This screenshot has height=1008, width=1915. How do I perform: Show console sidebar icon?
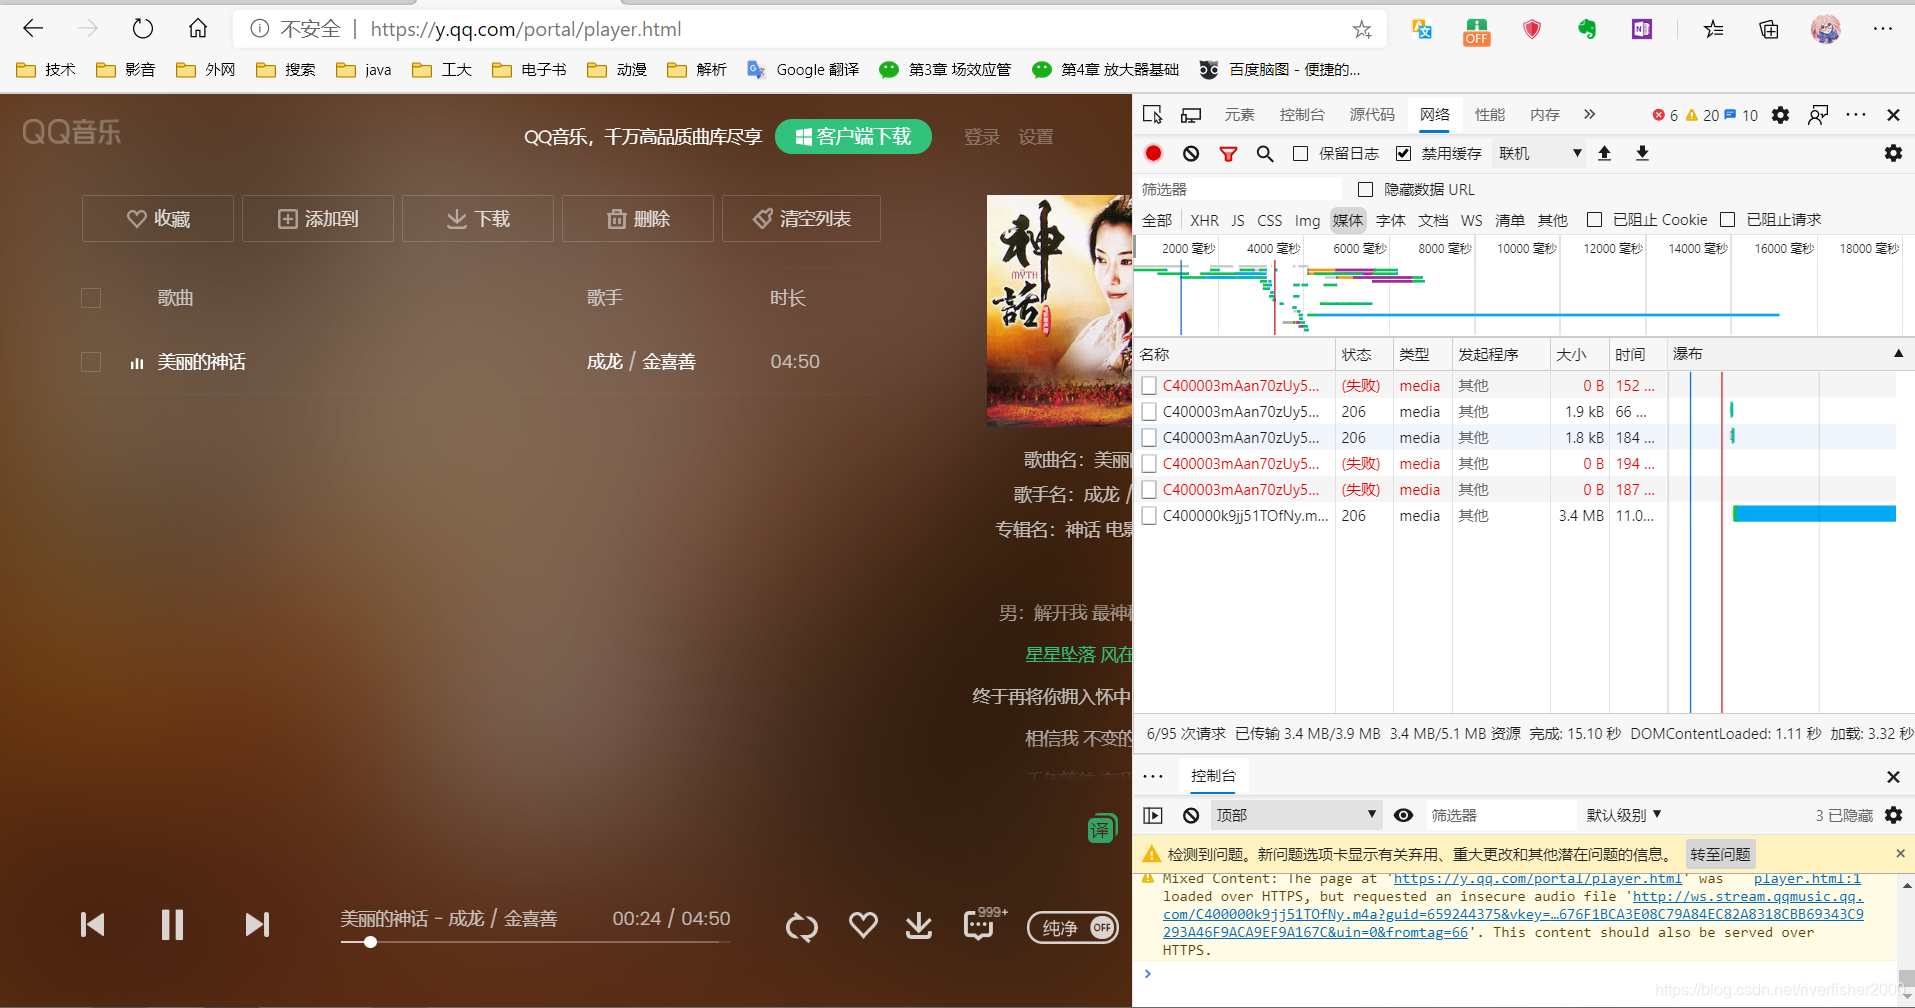[1153, 815]
